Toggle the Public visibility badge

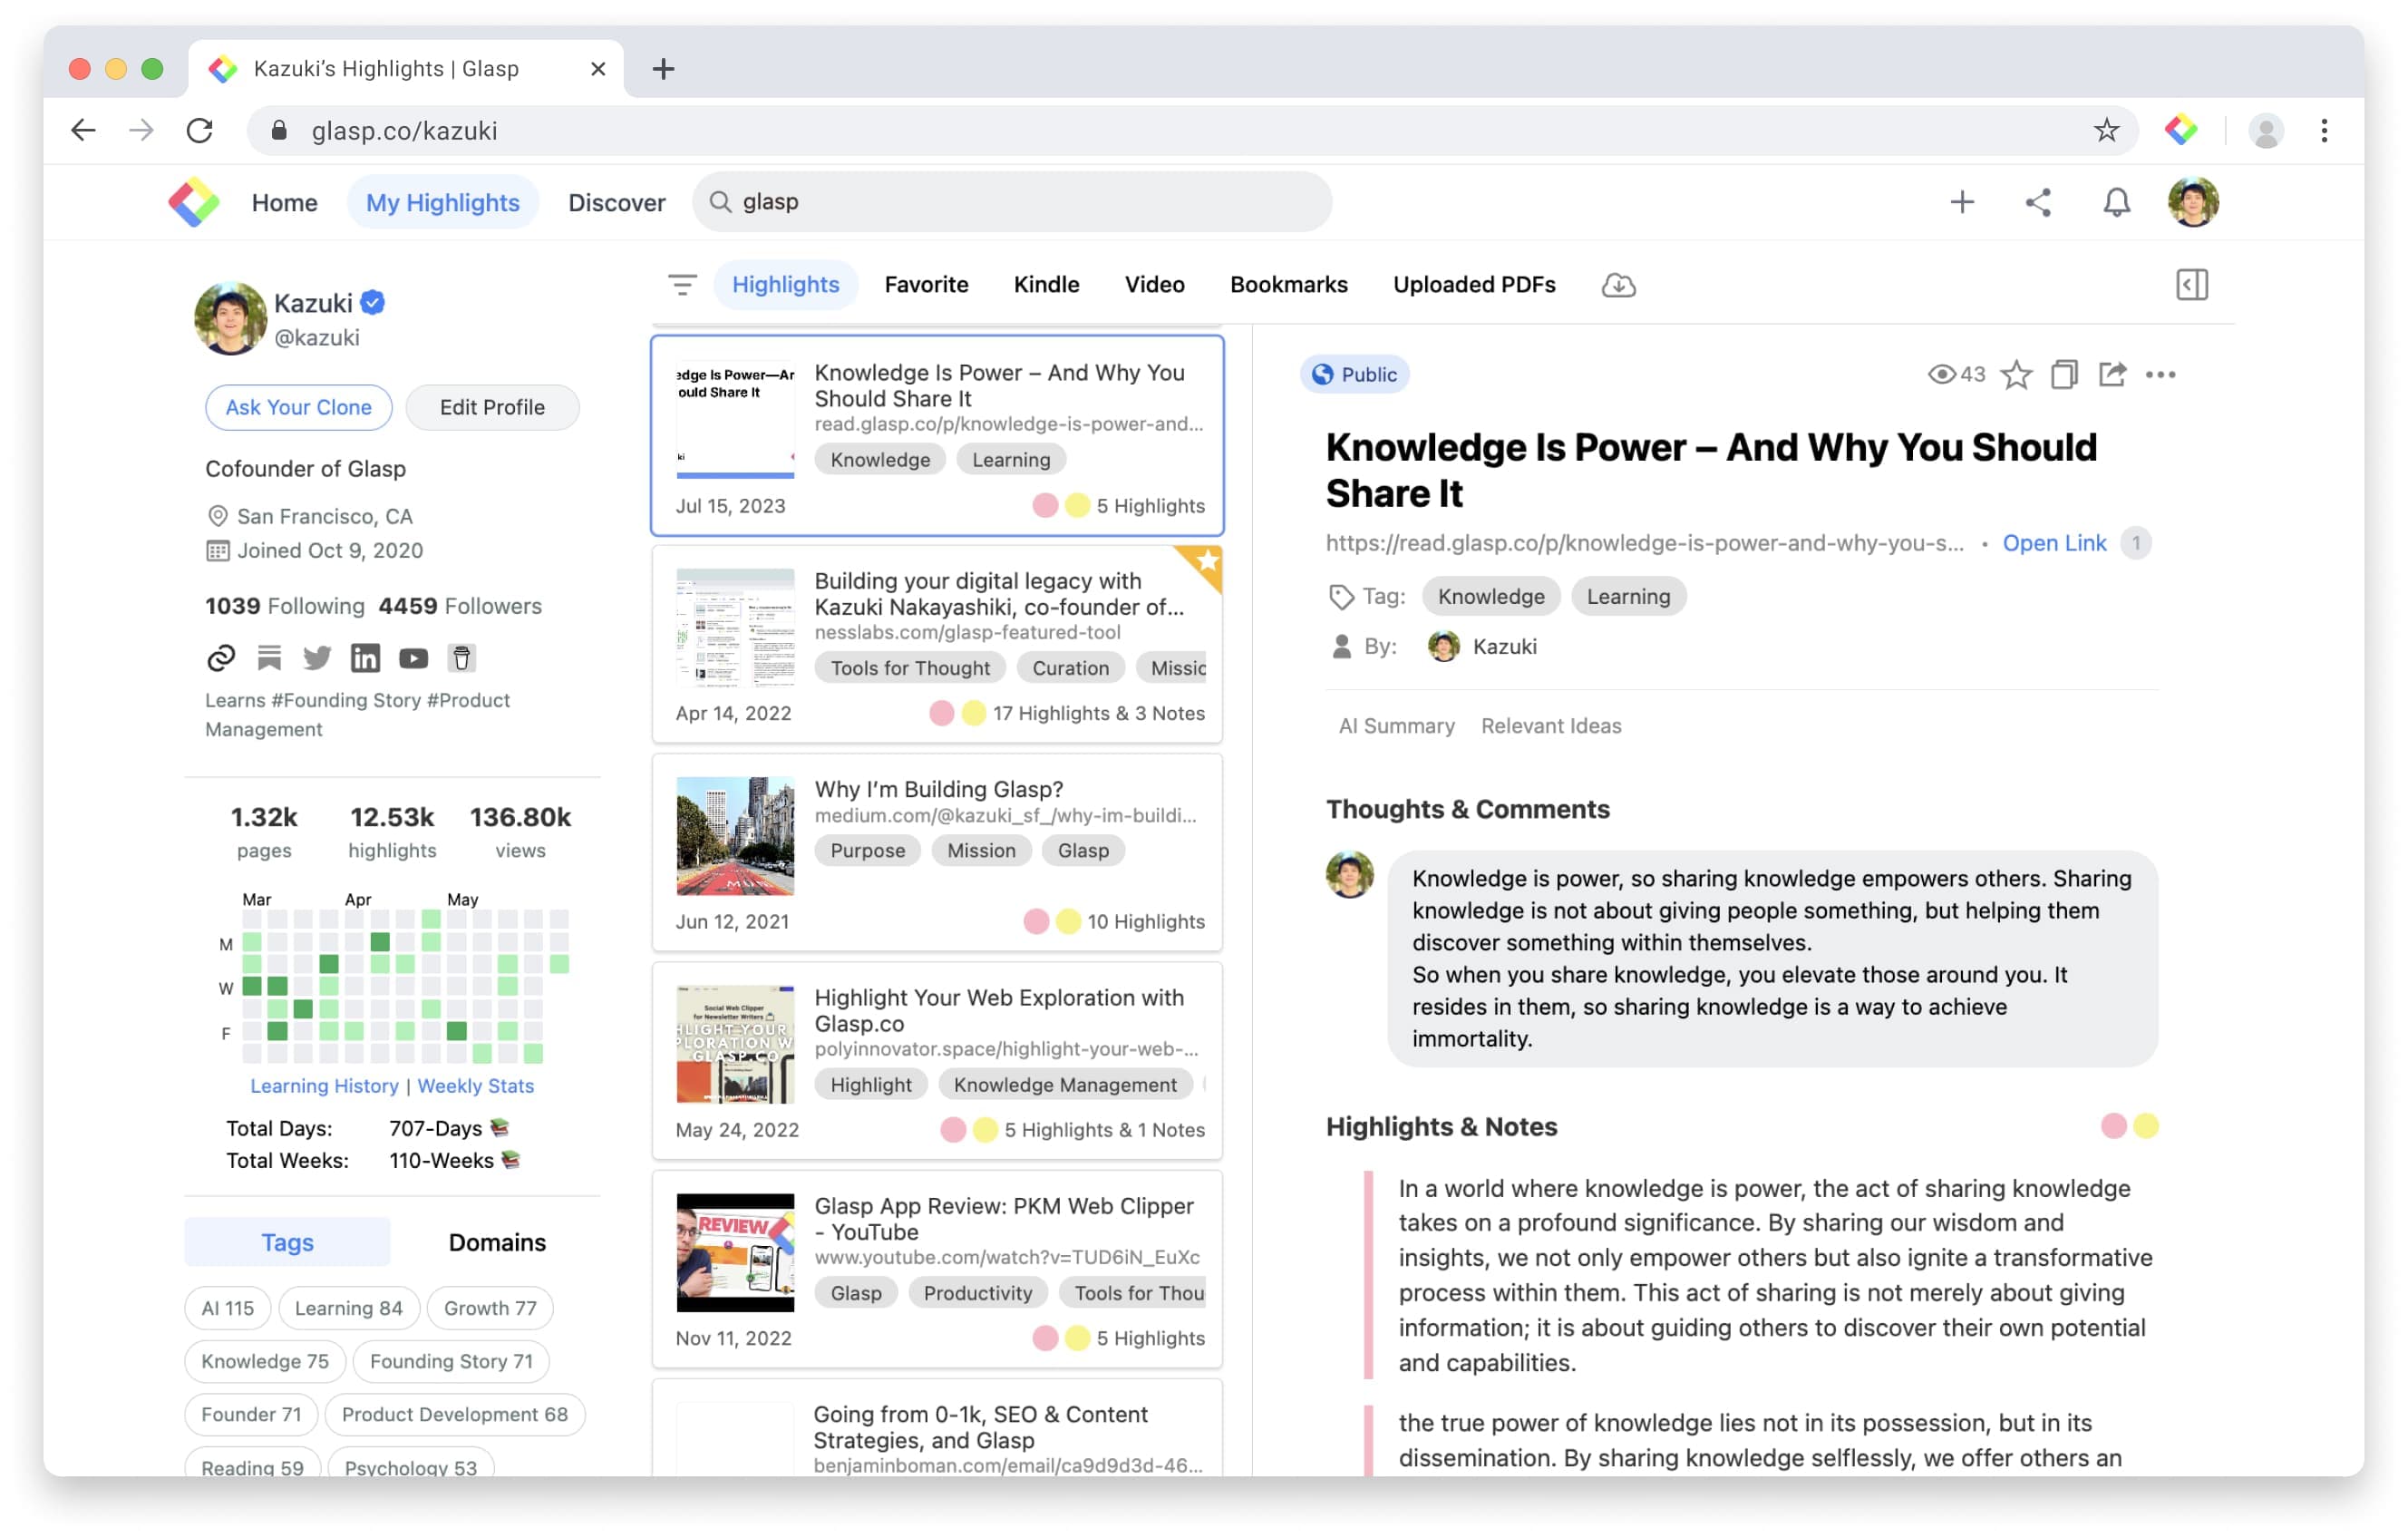(1354, 374)
